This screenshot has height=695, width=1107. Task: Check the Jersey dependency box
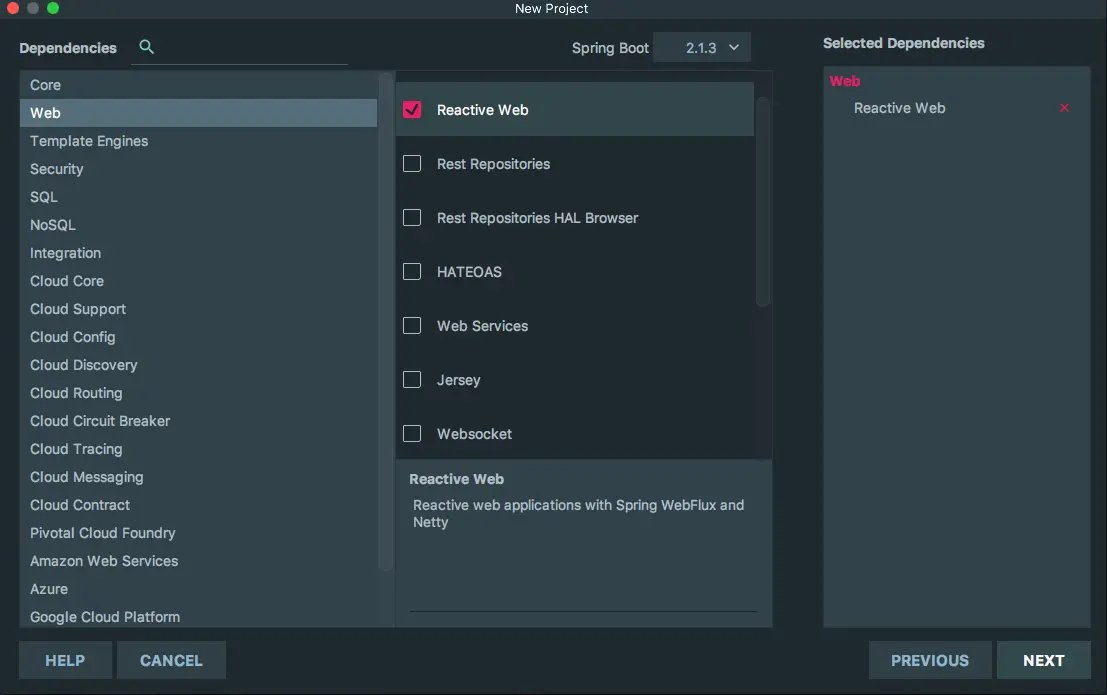412,380
